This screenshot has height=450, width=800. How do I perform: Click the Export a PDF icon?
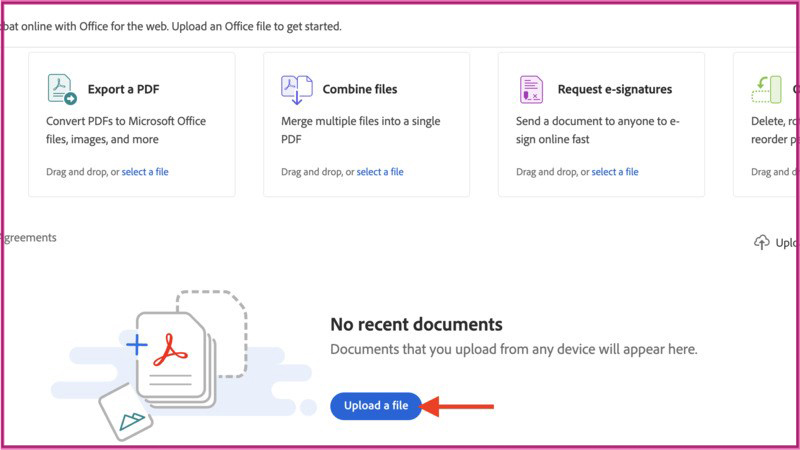click(x=62, y=89)
